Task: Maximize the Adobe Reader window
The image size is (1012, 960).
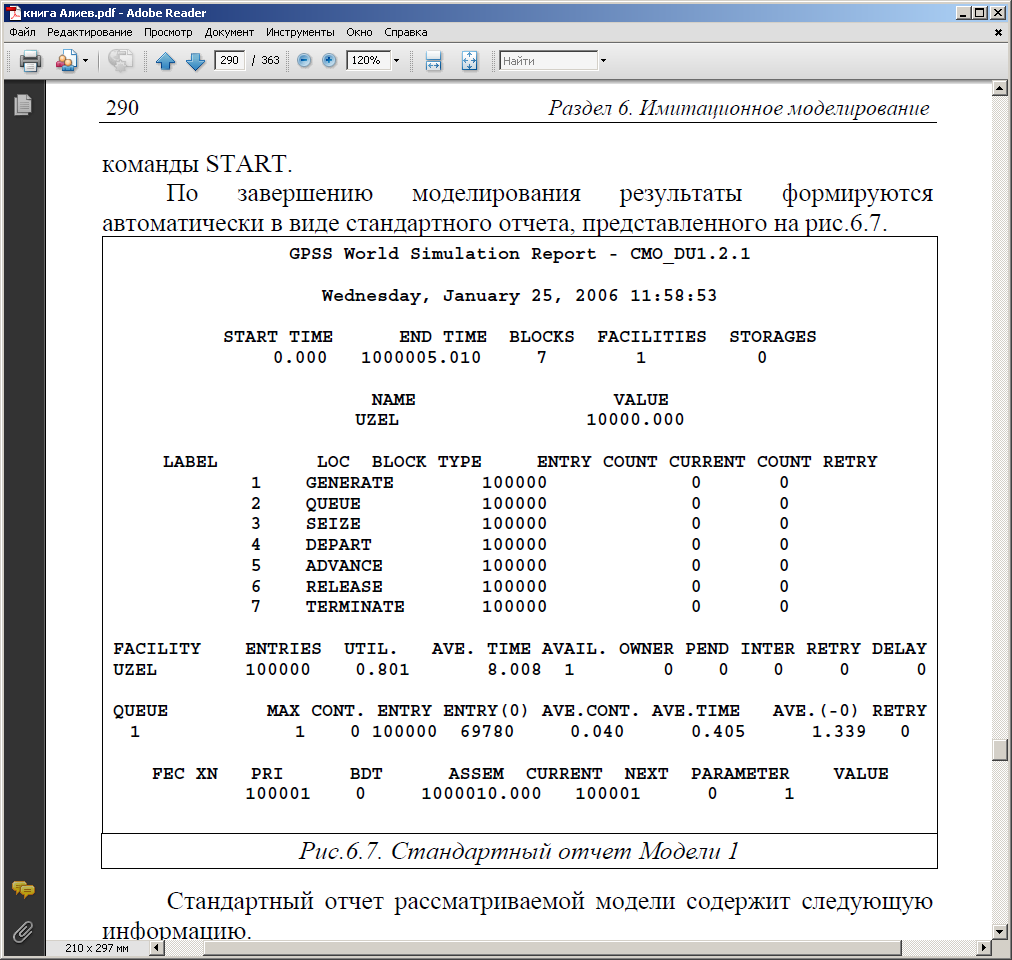Action: click(x=979, y=13)
